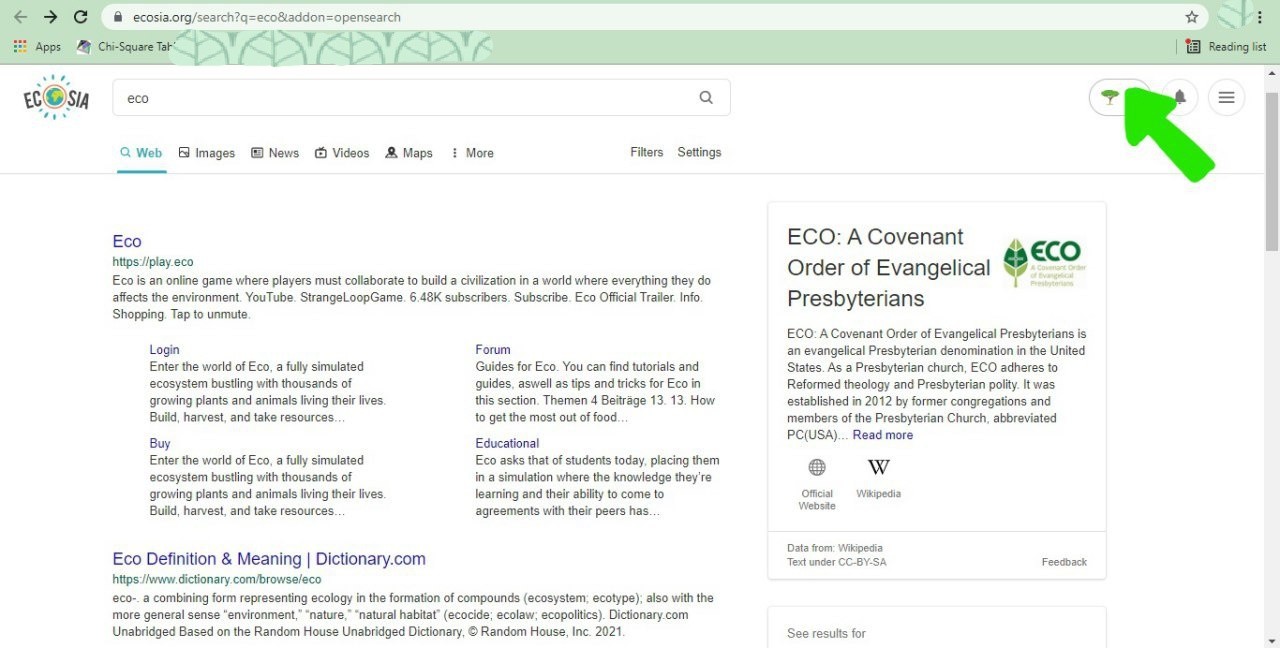This screenshot has height=648, width=1280.
Task: Click the Data from: Wikipedia text
Action: 834,548
